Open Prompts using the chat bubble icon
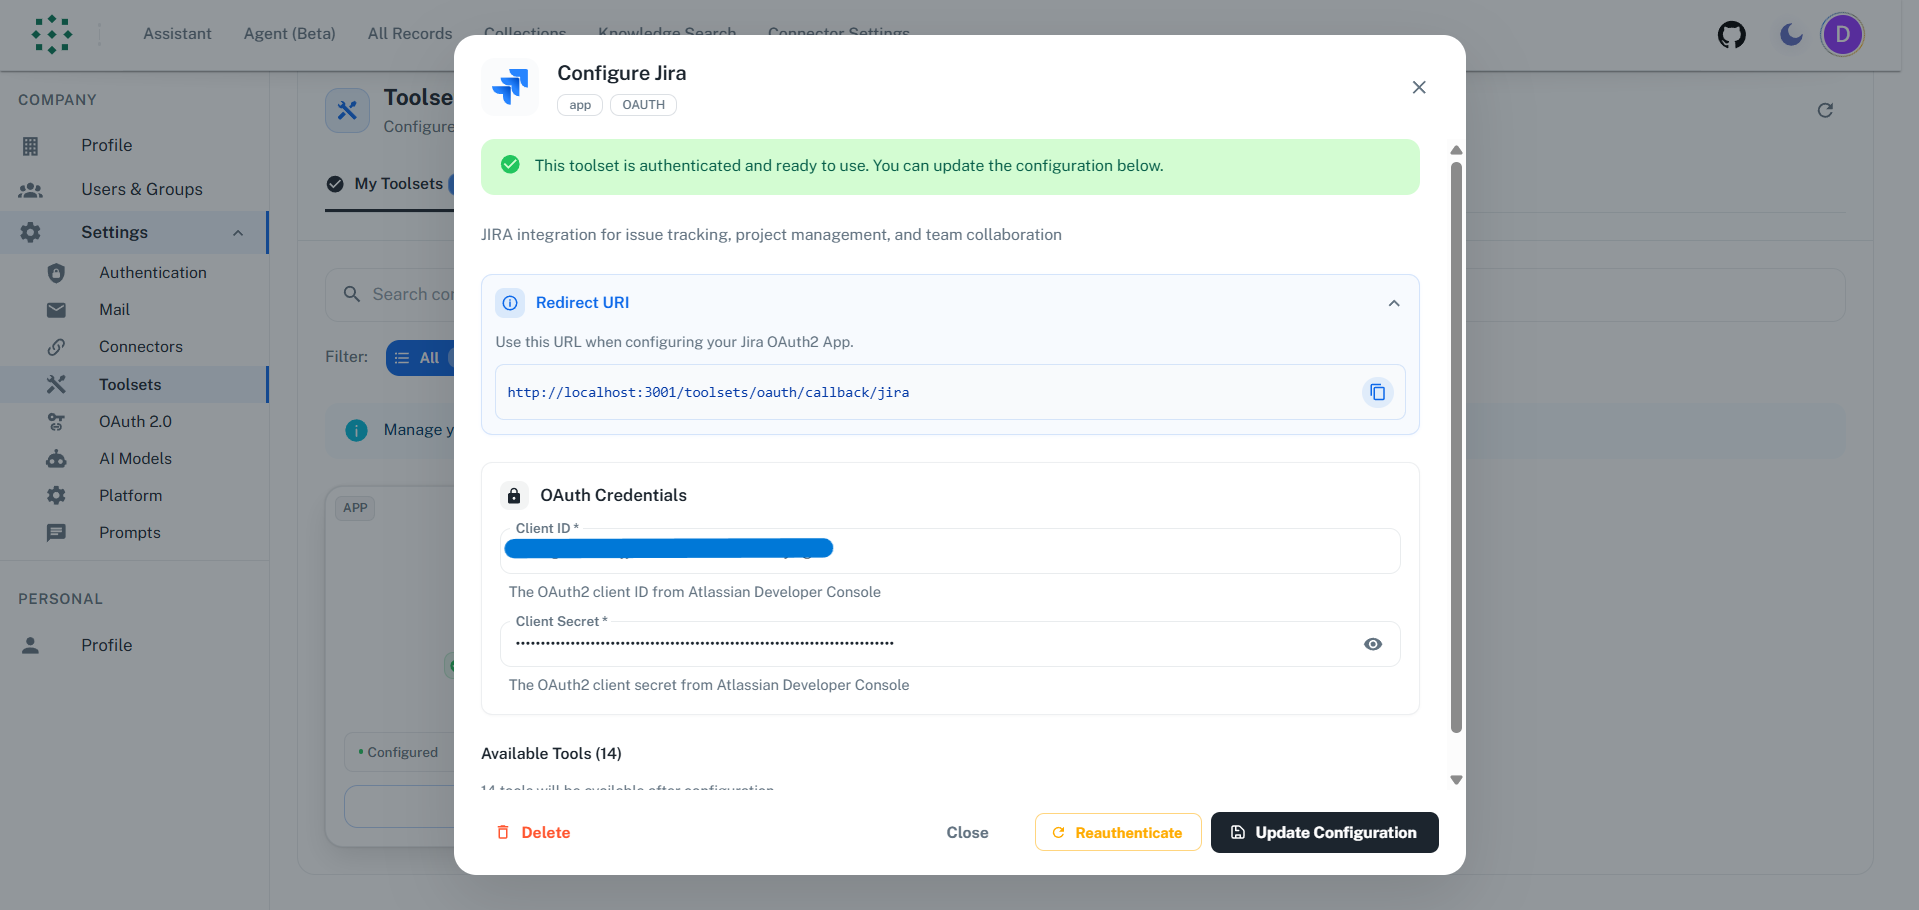Viewport: 1919px width, 910px height. click(57, 532)
